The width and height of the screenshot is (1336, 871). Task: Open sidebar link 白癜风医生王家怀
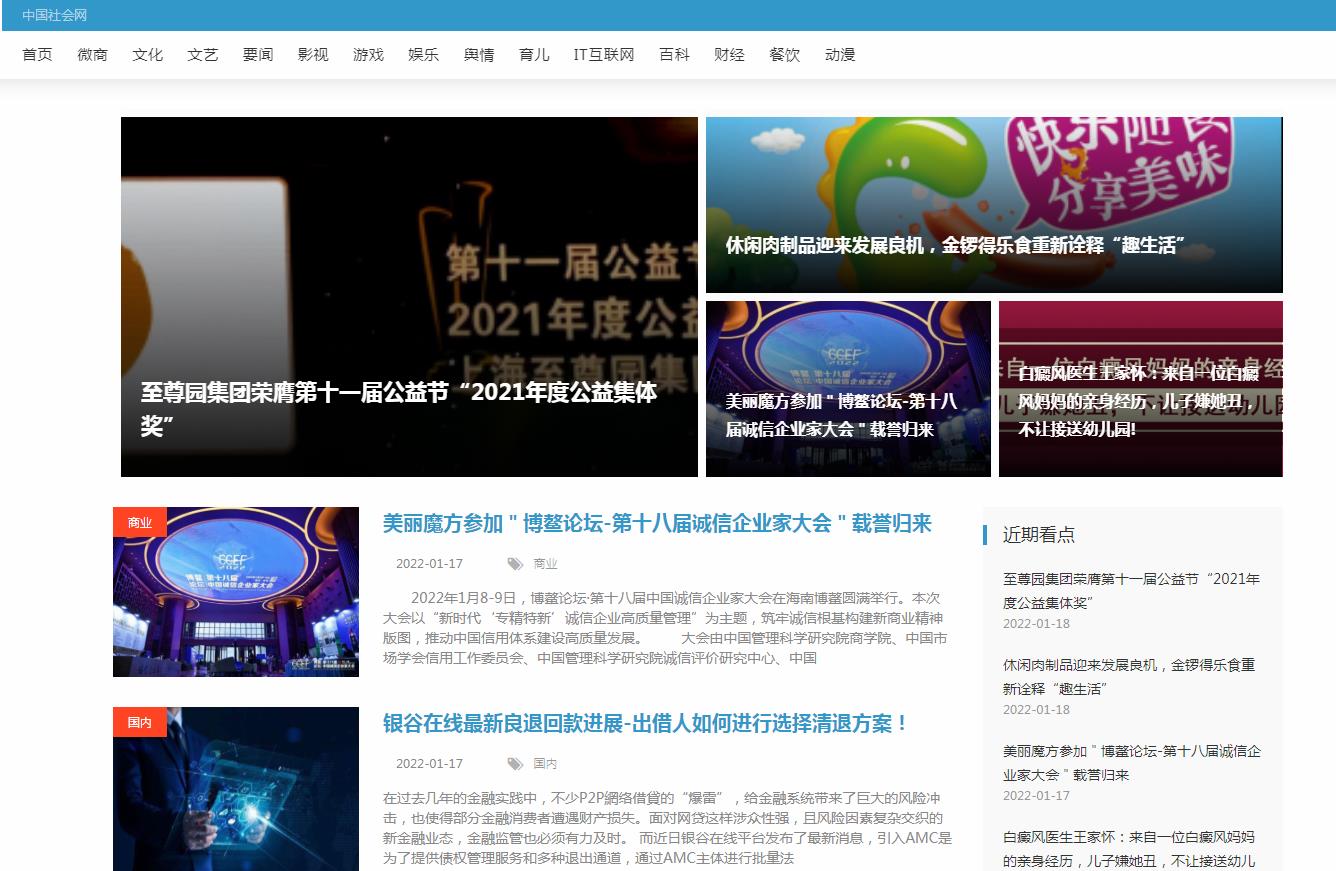click(1129, 849)
